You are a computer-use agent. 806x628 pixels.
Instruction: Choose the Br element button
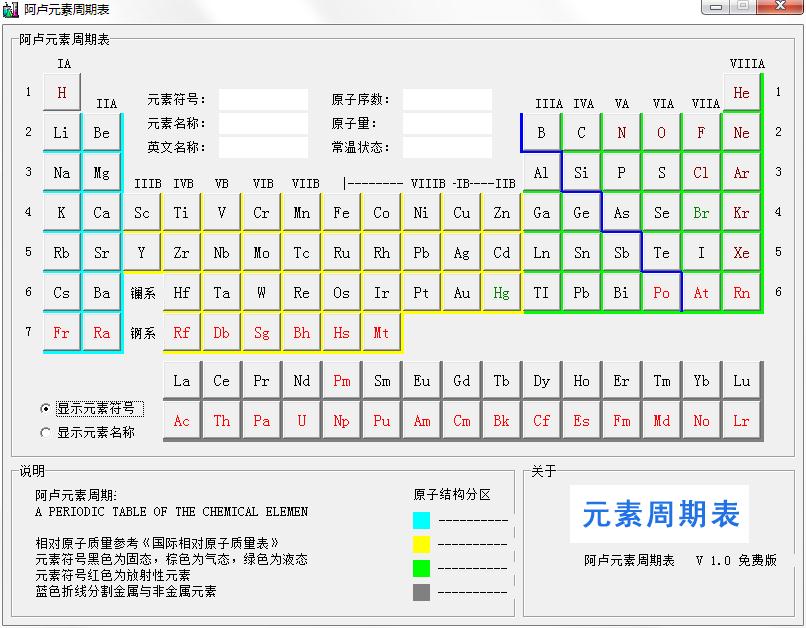(701, 213)
